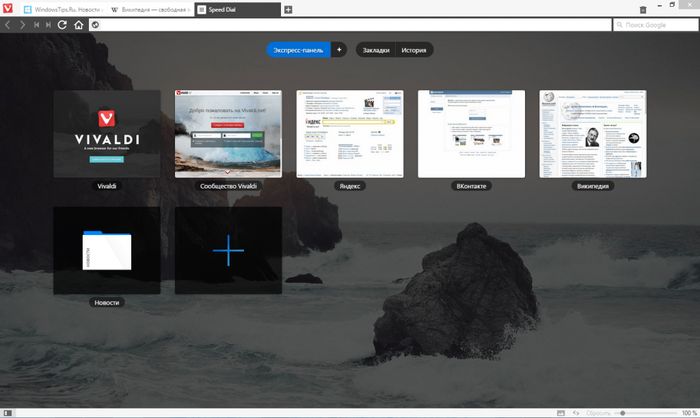700x418 pixels.
Task: Select the Экспресс-панель button
Action: (x=298, y=49)
